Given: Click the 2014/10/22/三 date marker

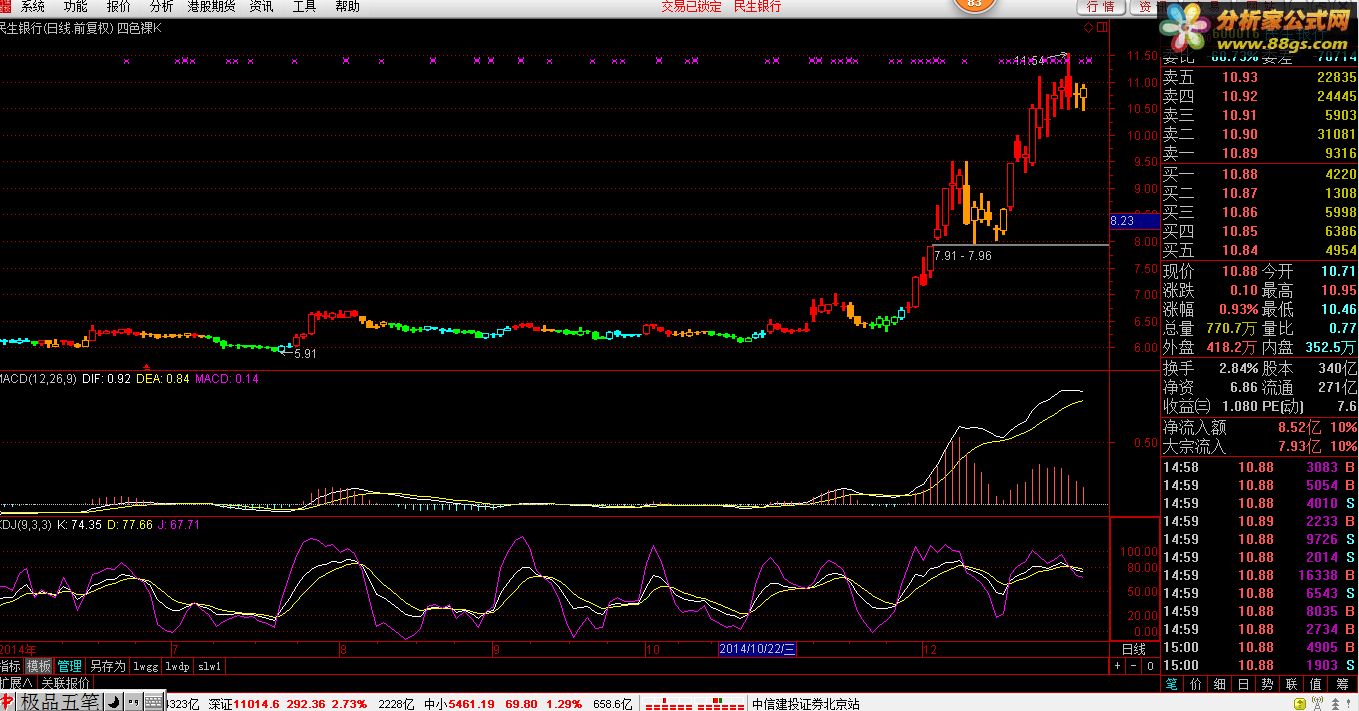Looking at the screenshot, I should (758, 649).
